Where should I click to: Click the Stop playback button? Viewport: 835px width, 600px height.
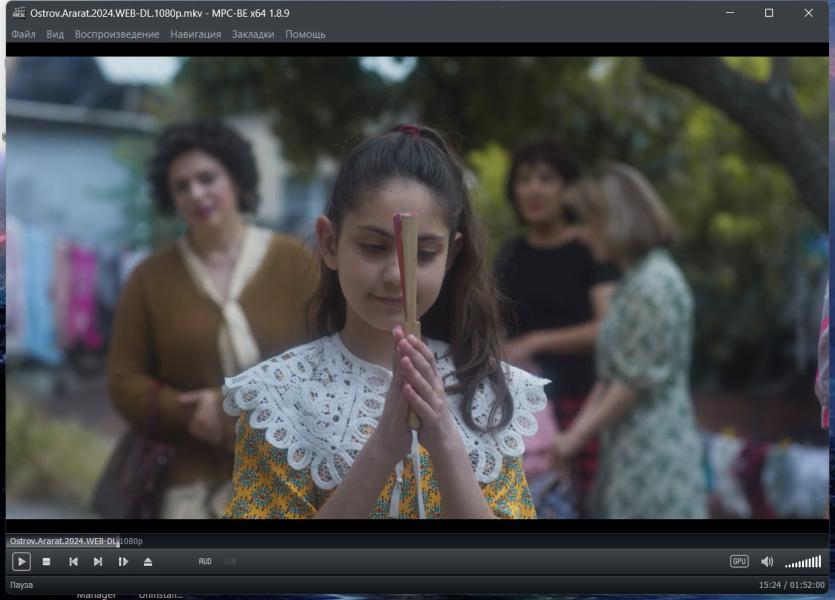(x=46, y=562)
